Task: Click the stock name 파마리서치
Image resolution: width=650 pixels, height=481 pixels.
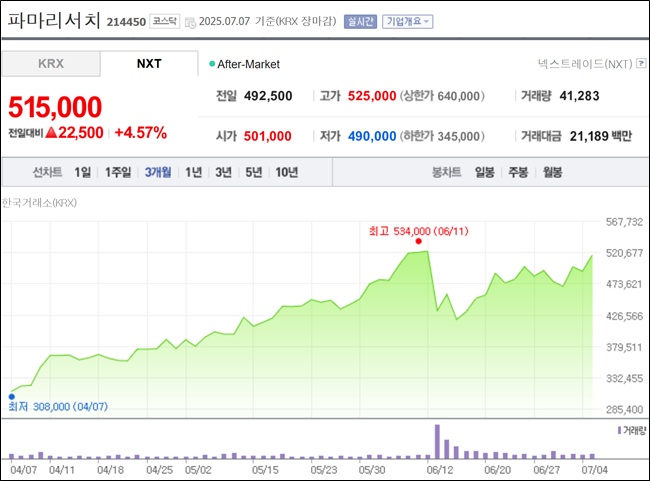Action: (x=54, y=20)
